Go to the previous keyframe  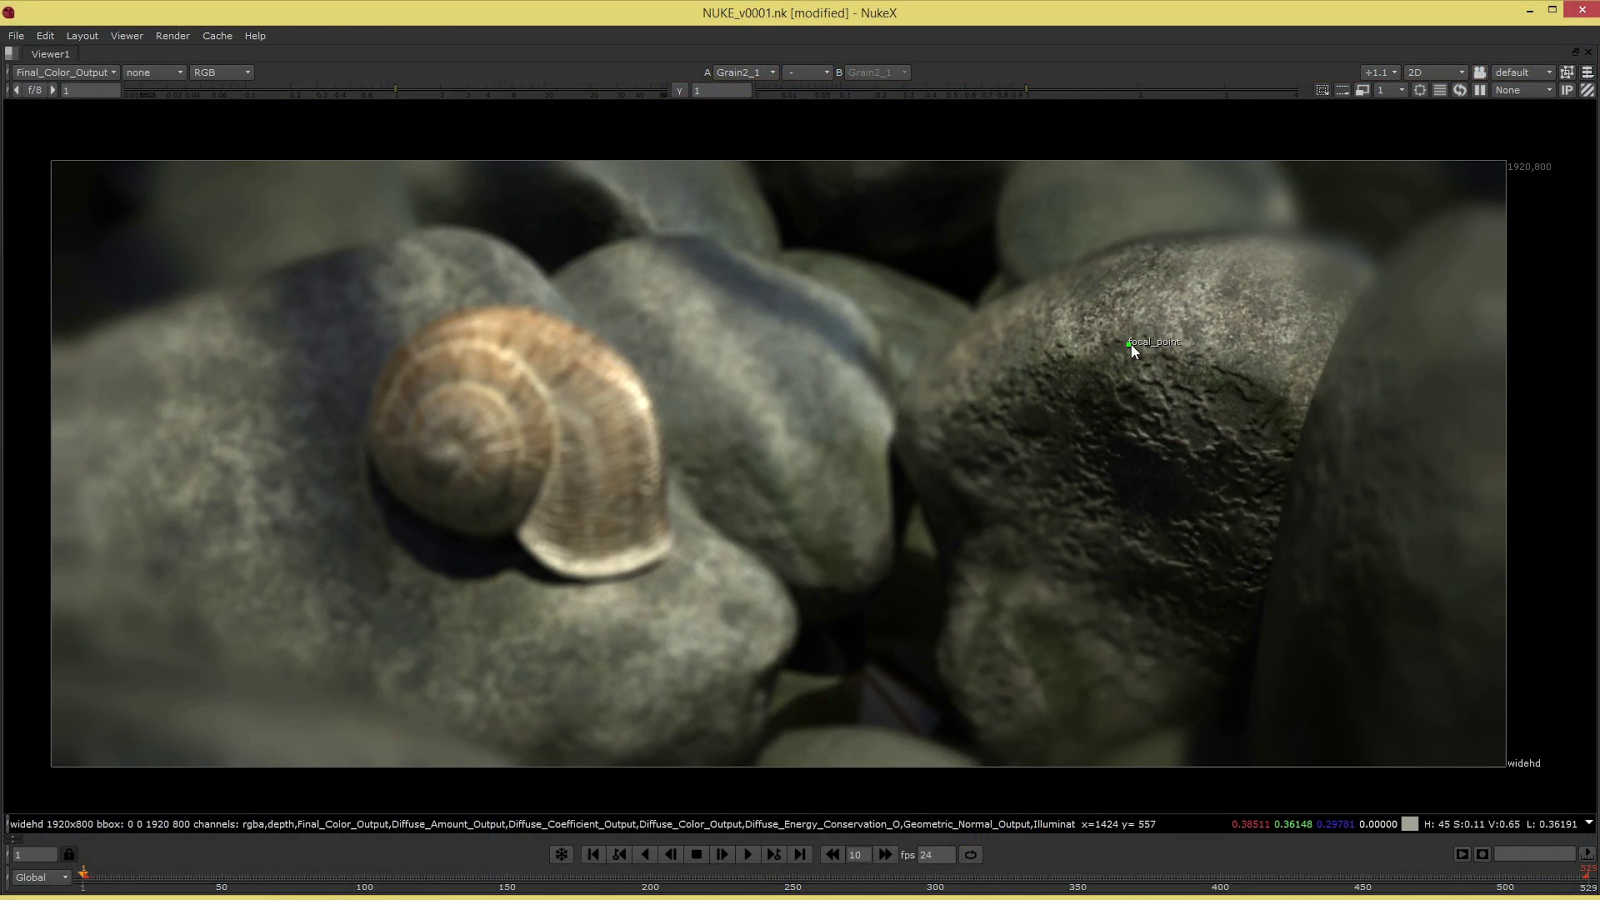[619, 855]
